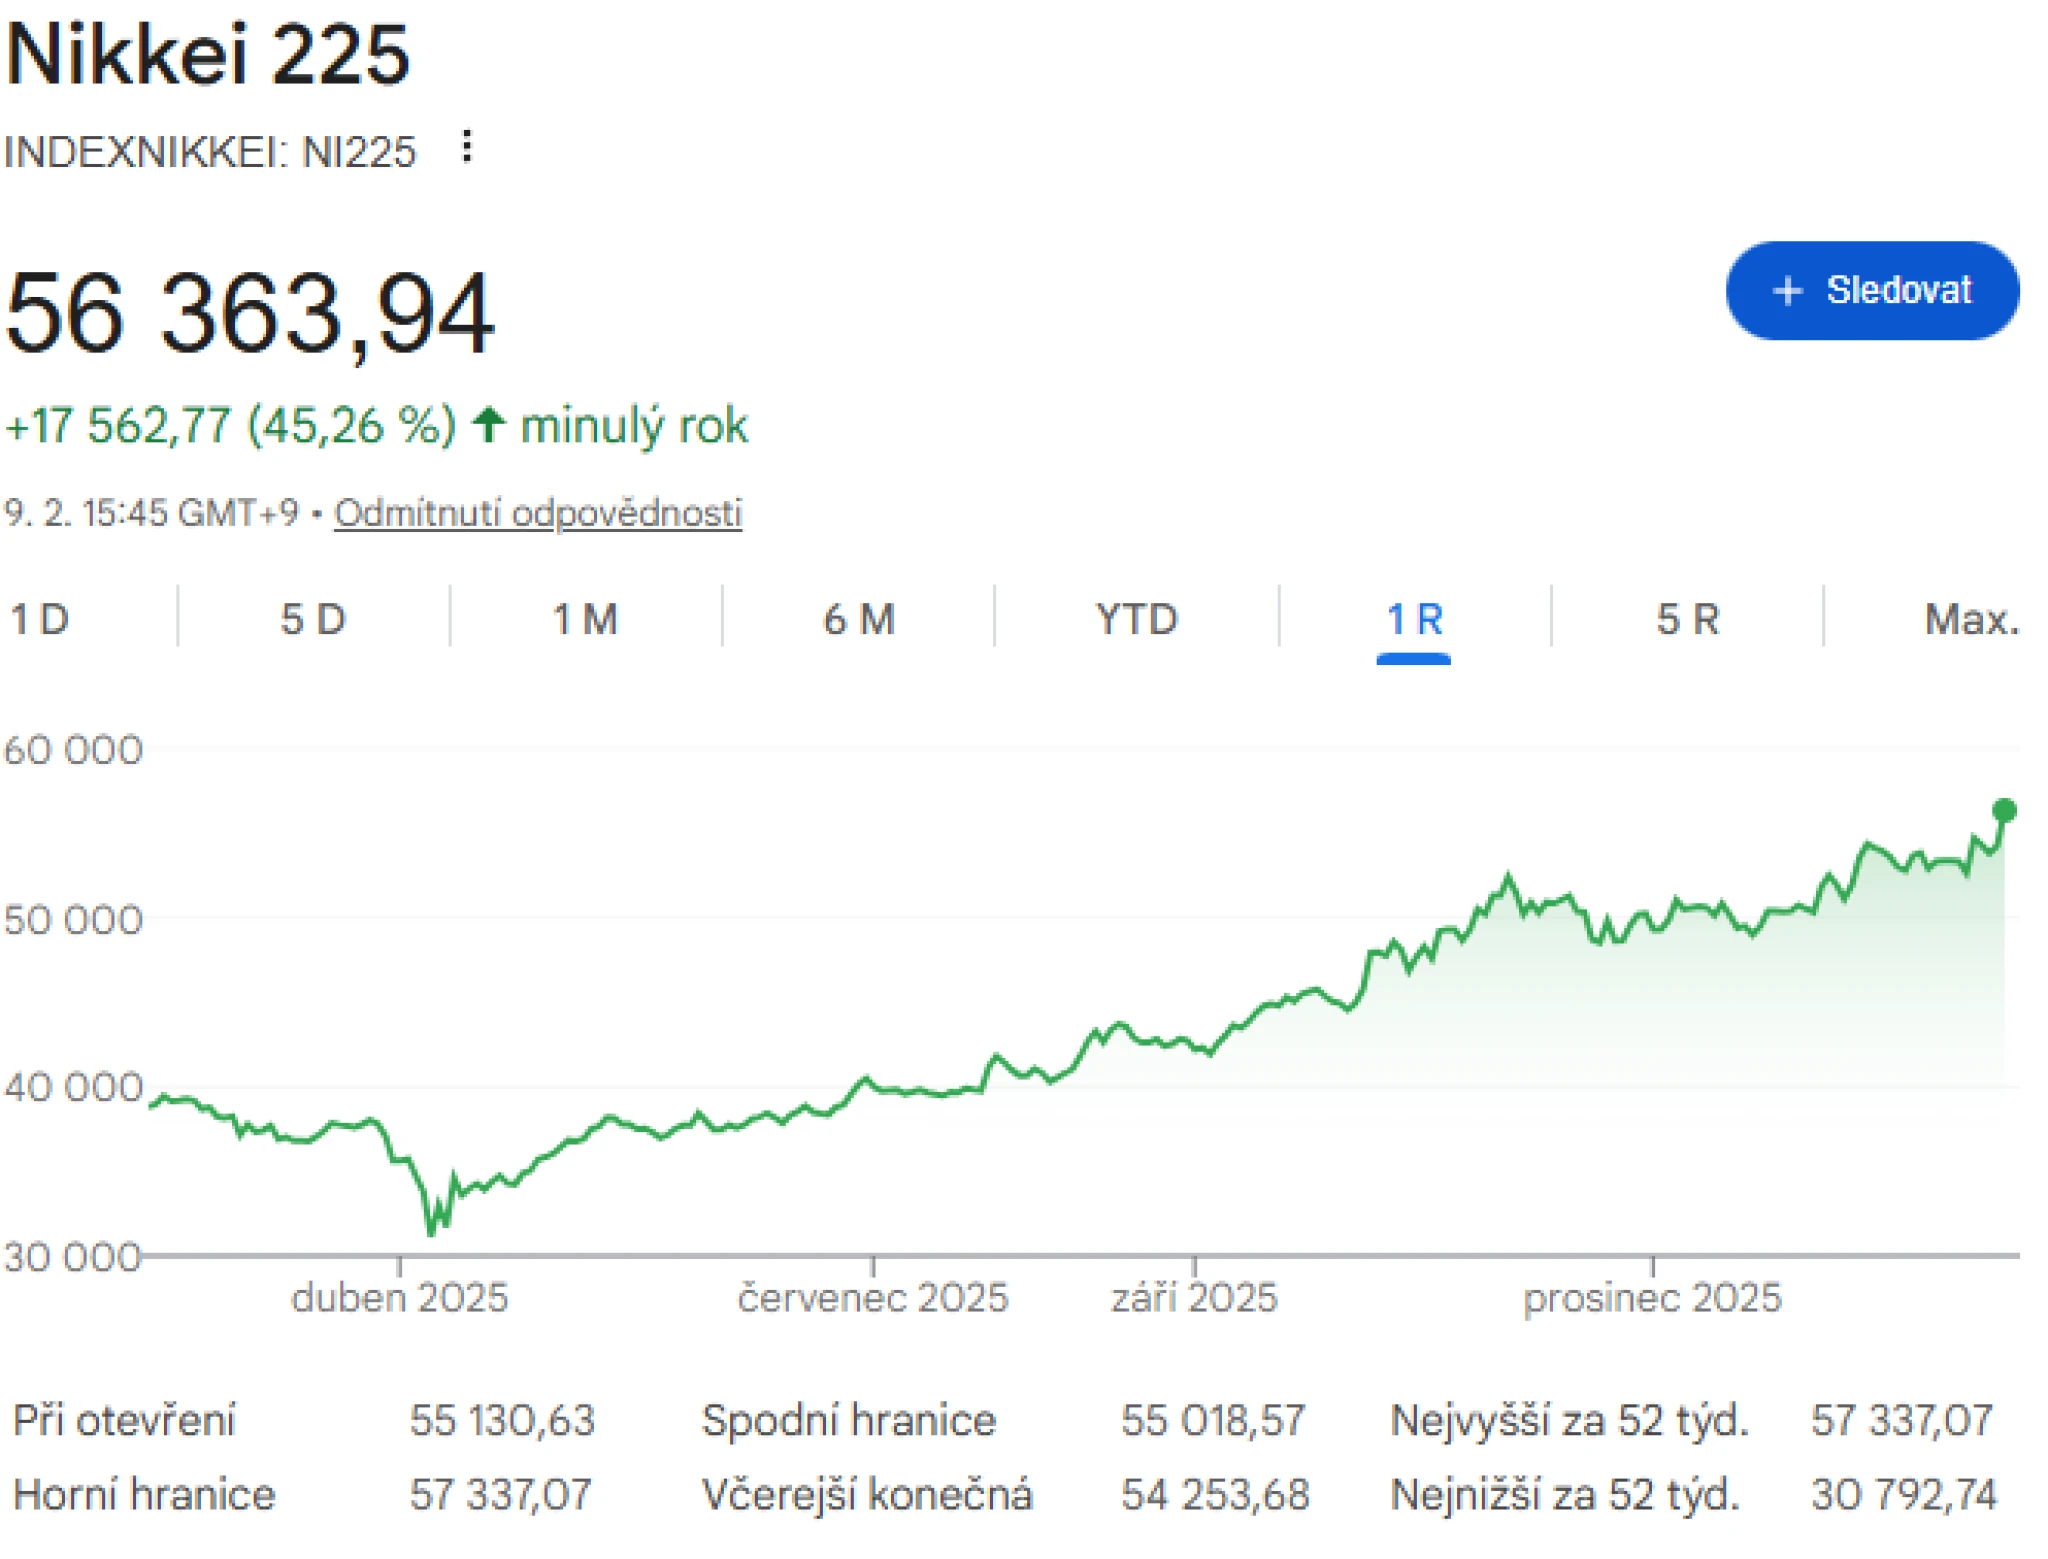Switch chart to YTD view

point(1136,619)
